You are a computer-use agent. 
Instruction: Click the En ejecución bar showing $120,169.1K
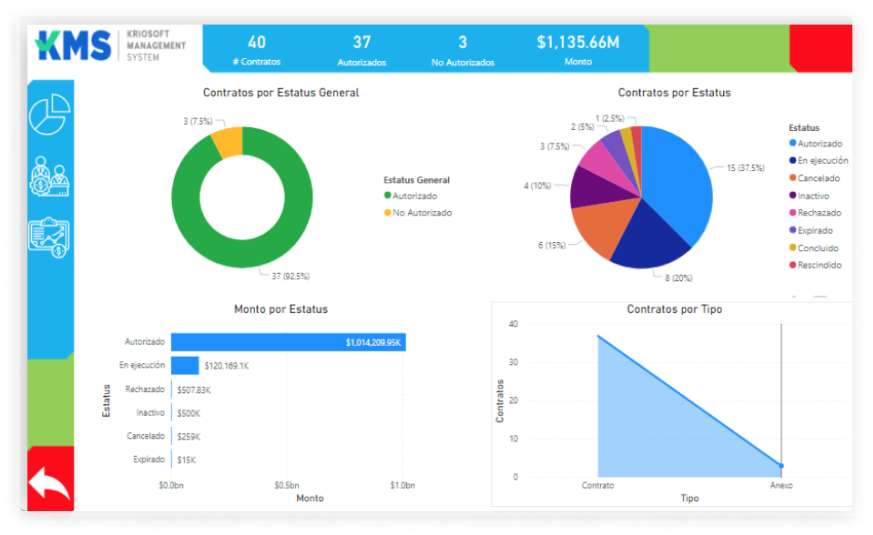click(185, 366)
